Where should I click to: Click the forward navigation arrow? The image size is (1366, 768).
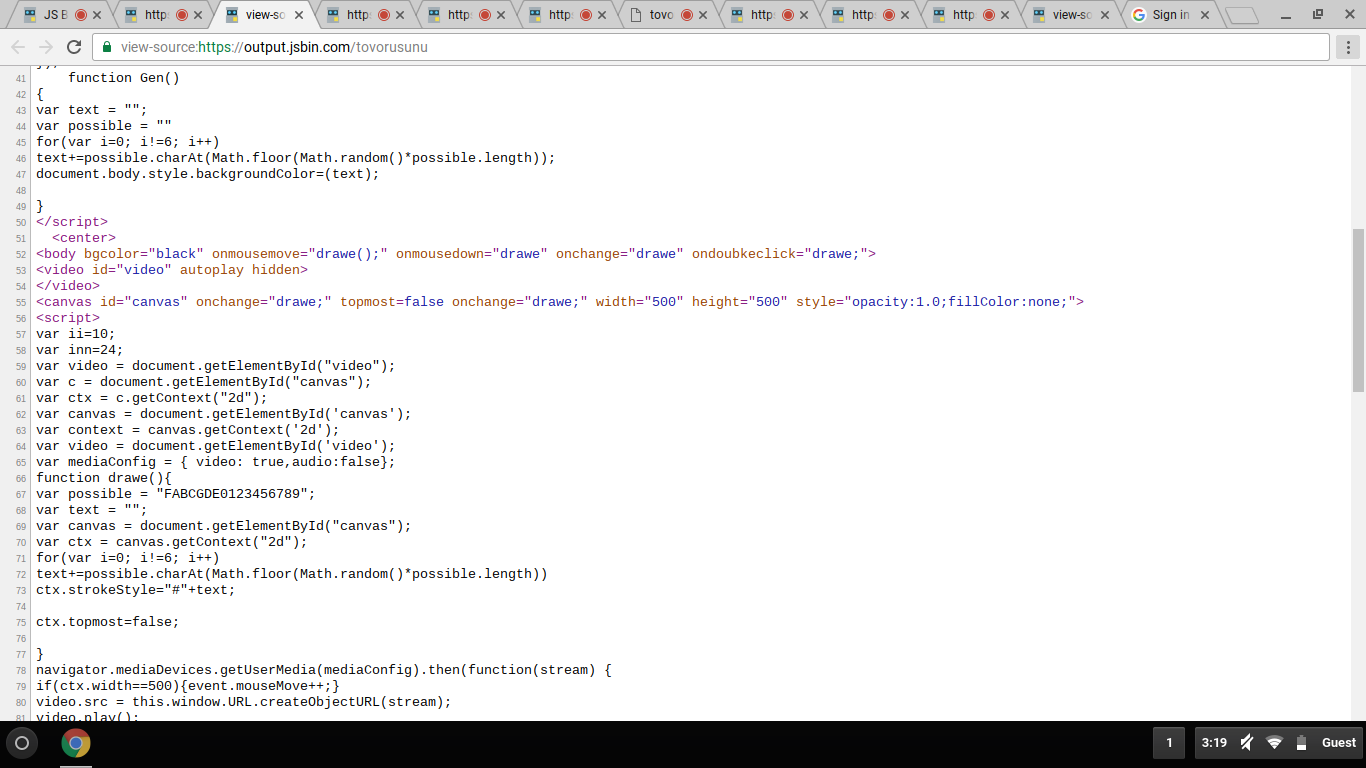coord(46,47)
